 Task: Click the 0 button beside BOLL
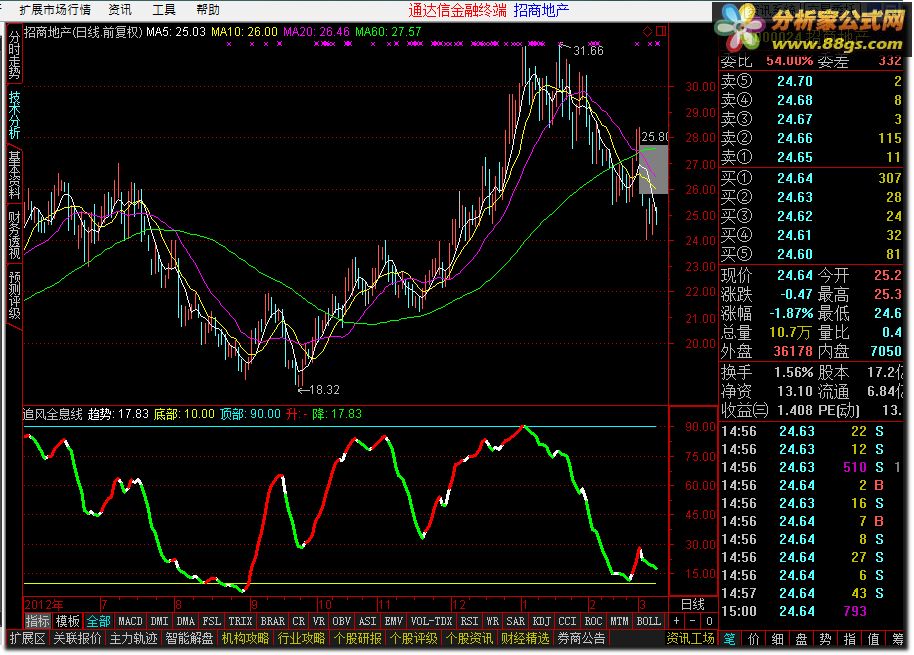point(709,621)
